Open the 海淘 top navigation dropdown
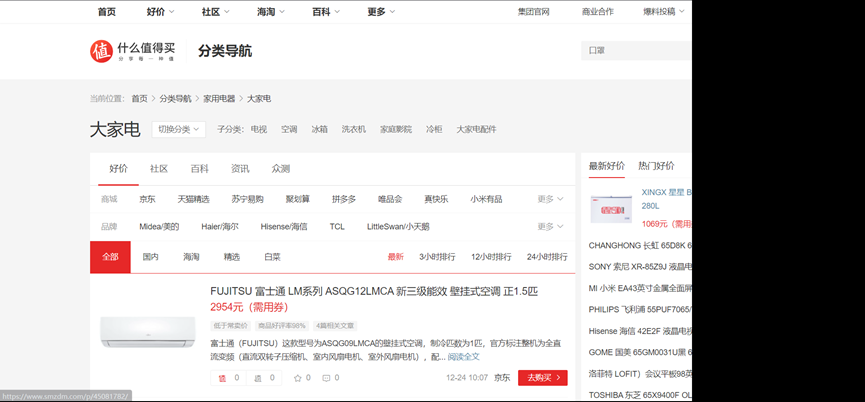Image resolution: width=865 pixels, height=402 pixels. [270, 12]
